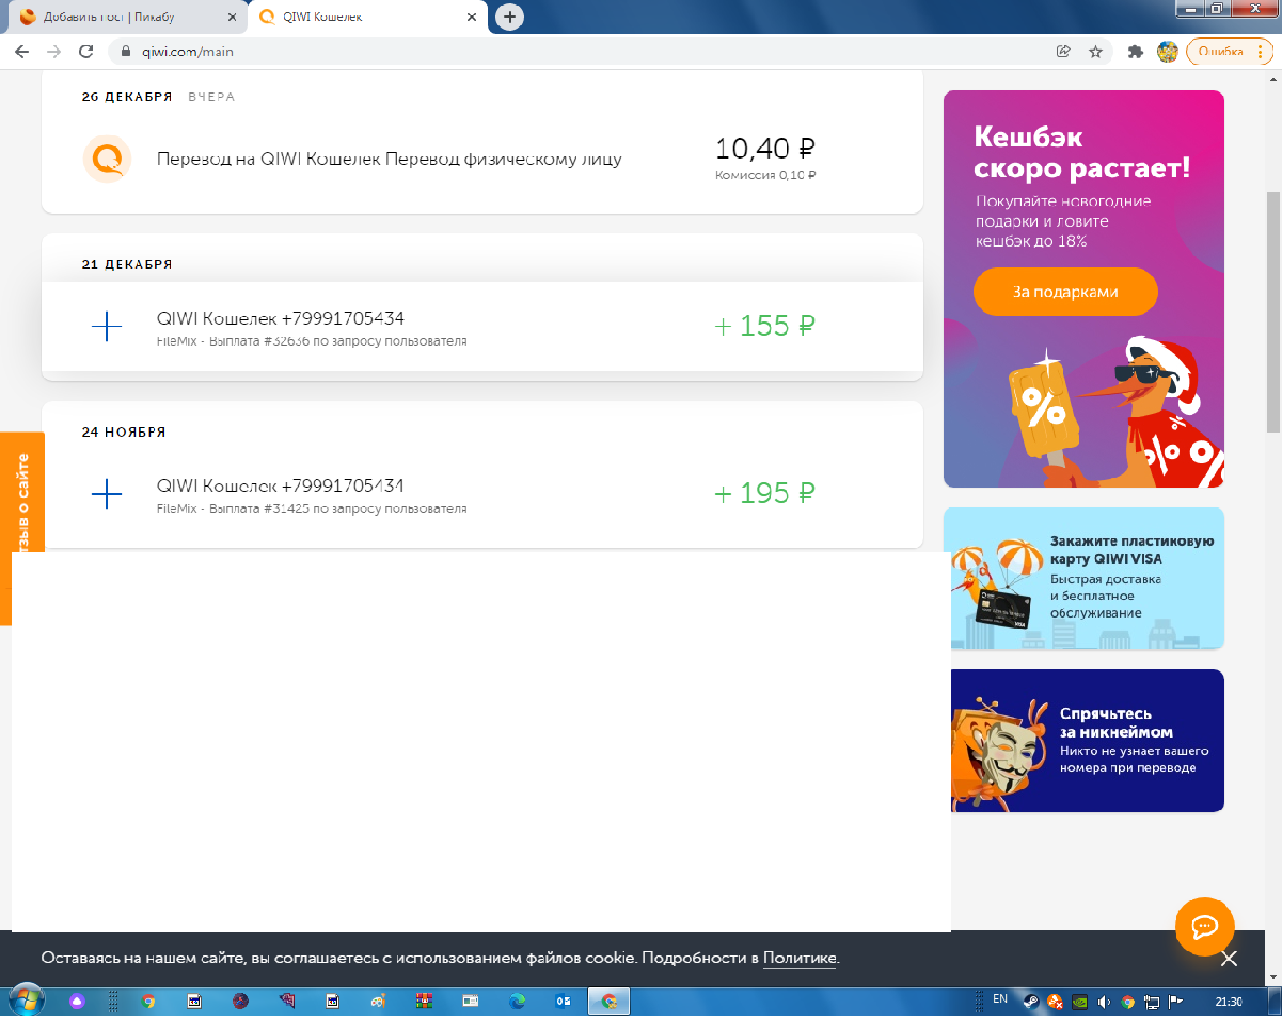Open the Steam tray icon
1282x1016 pixels.
tap(1031, 1001)
